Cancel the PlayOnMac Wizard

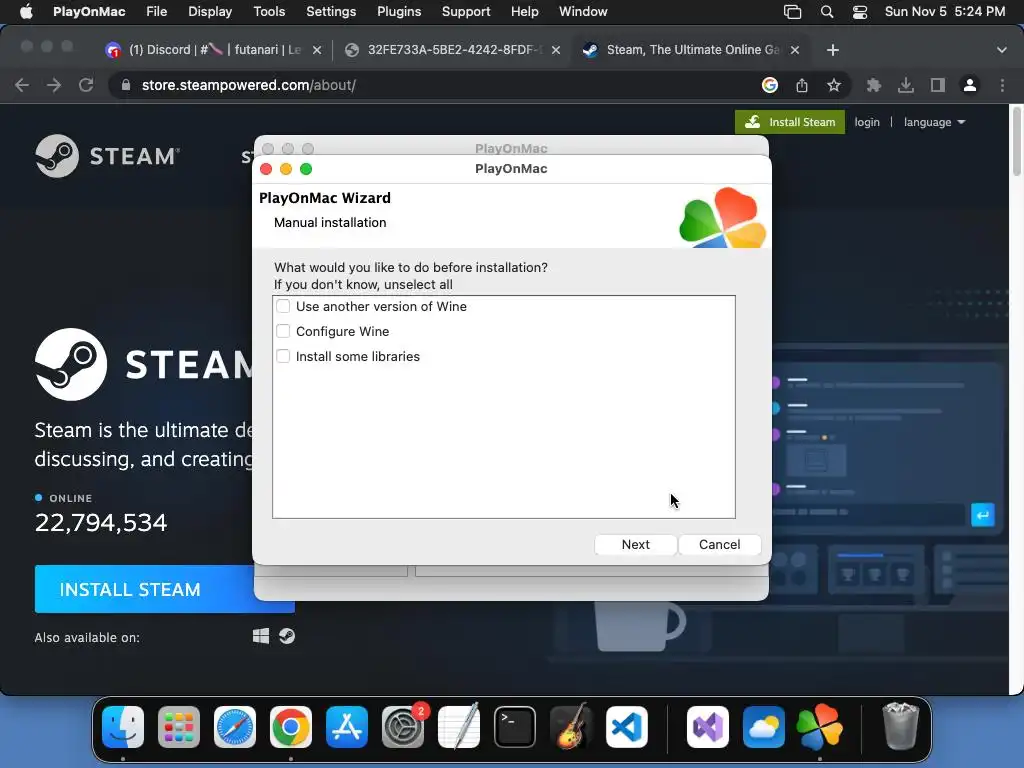click(720, 545)
